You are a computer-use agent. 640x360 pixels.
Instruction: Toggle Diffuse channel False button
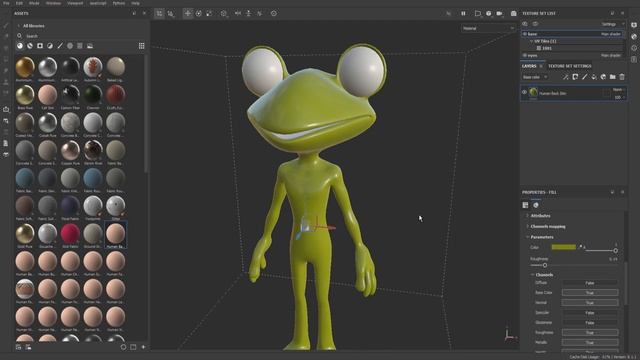point(590,283)
